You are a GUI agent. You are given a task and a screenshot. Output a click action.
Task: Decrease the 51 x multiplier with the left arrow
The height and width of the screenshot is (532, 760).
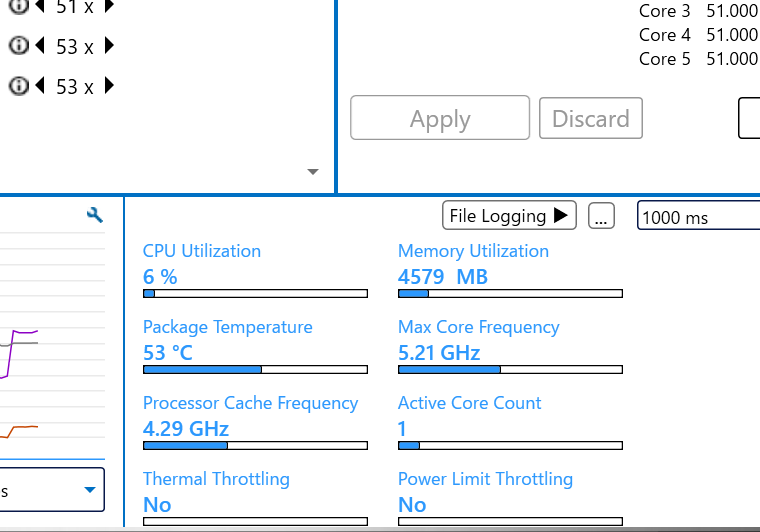click(x=41, y=6)
